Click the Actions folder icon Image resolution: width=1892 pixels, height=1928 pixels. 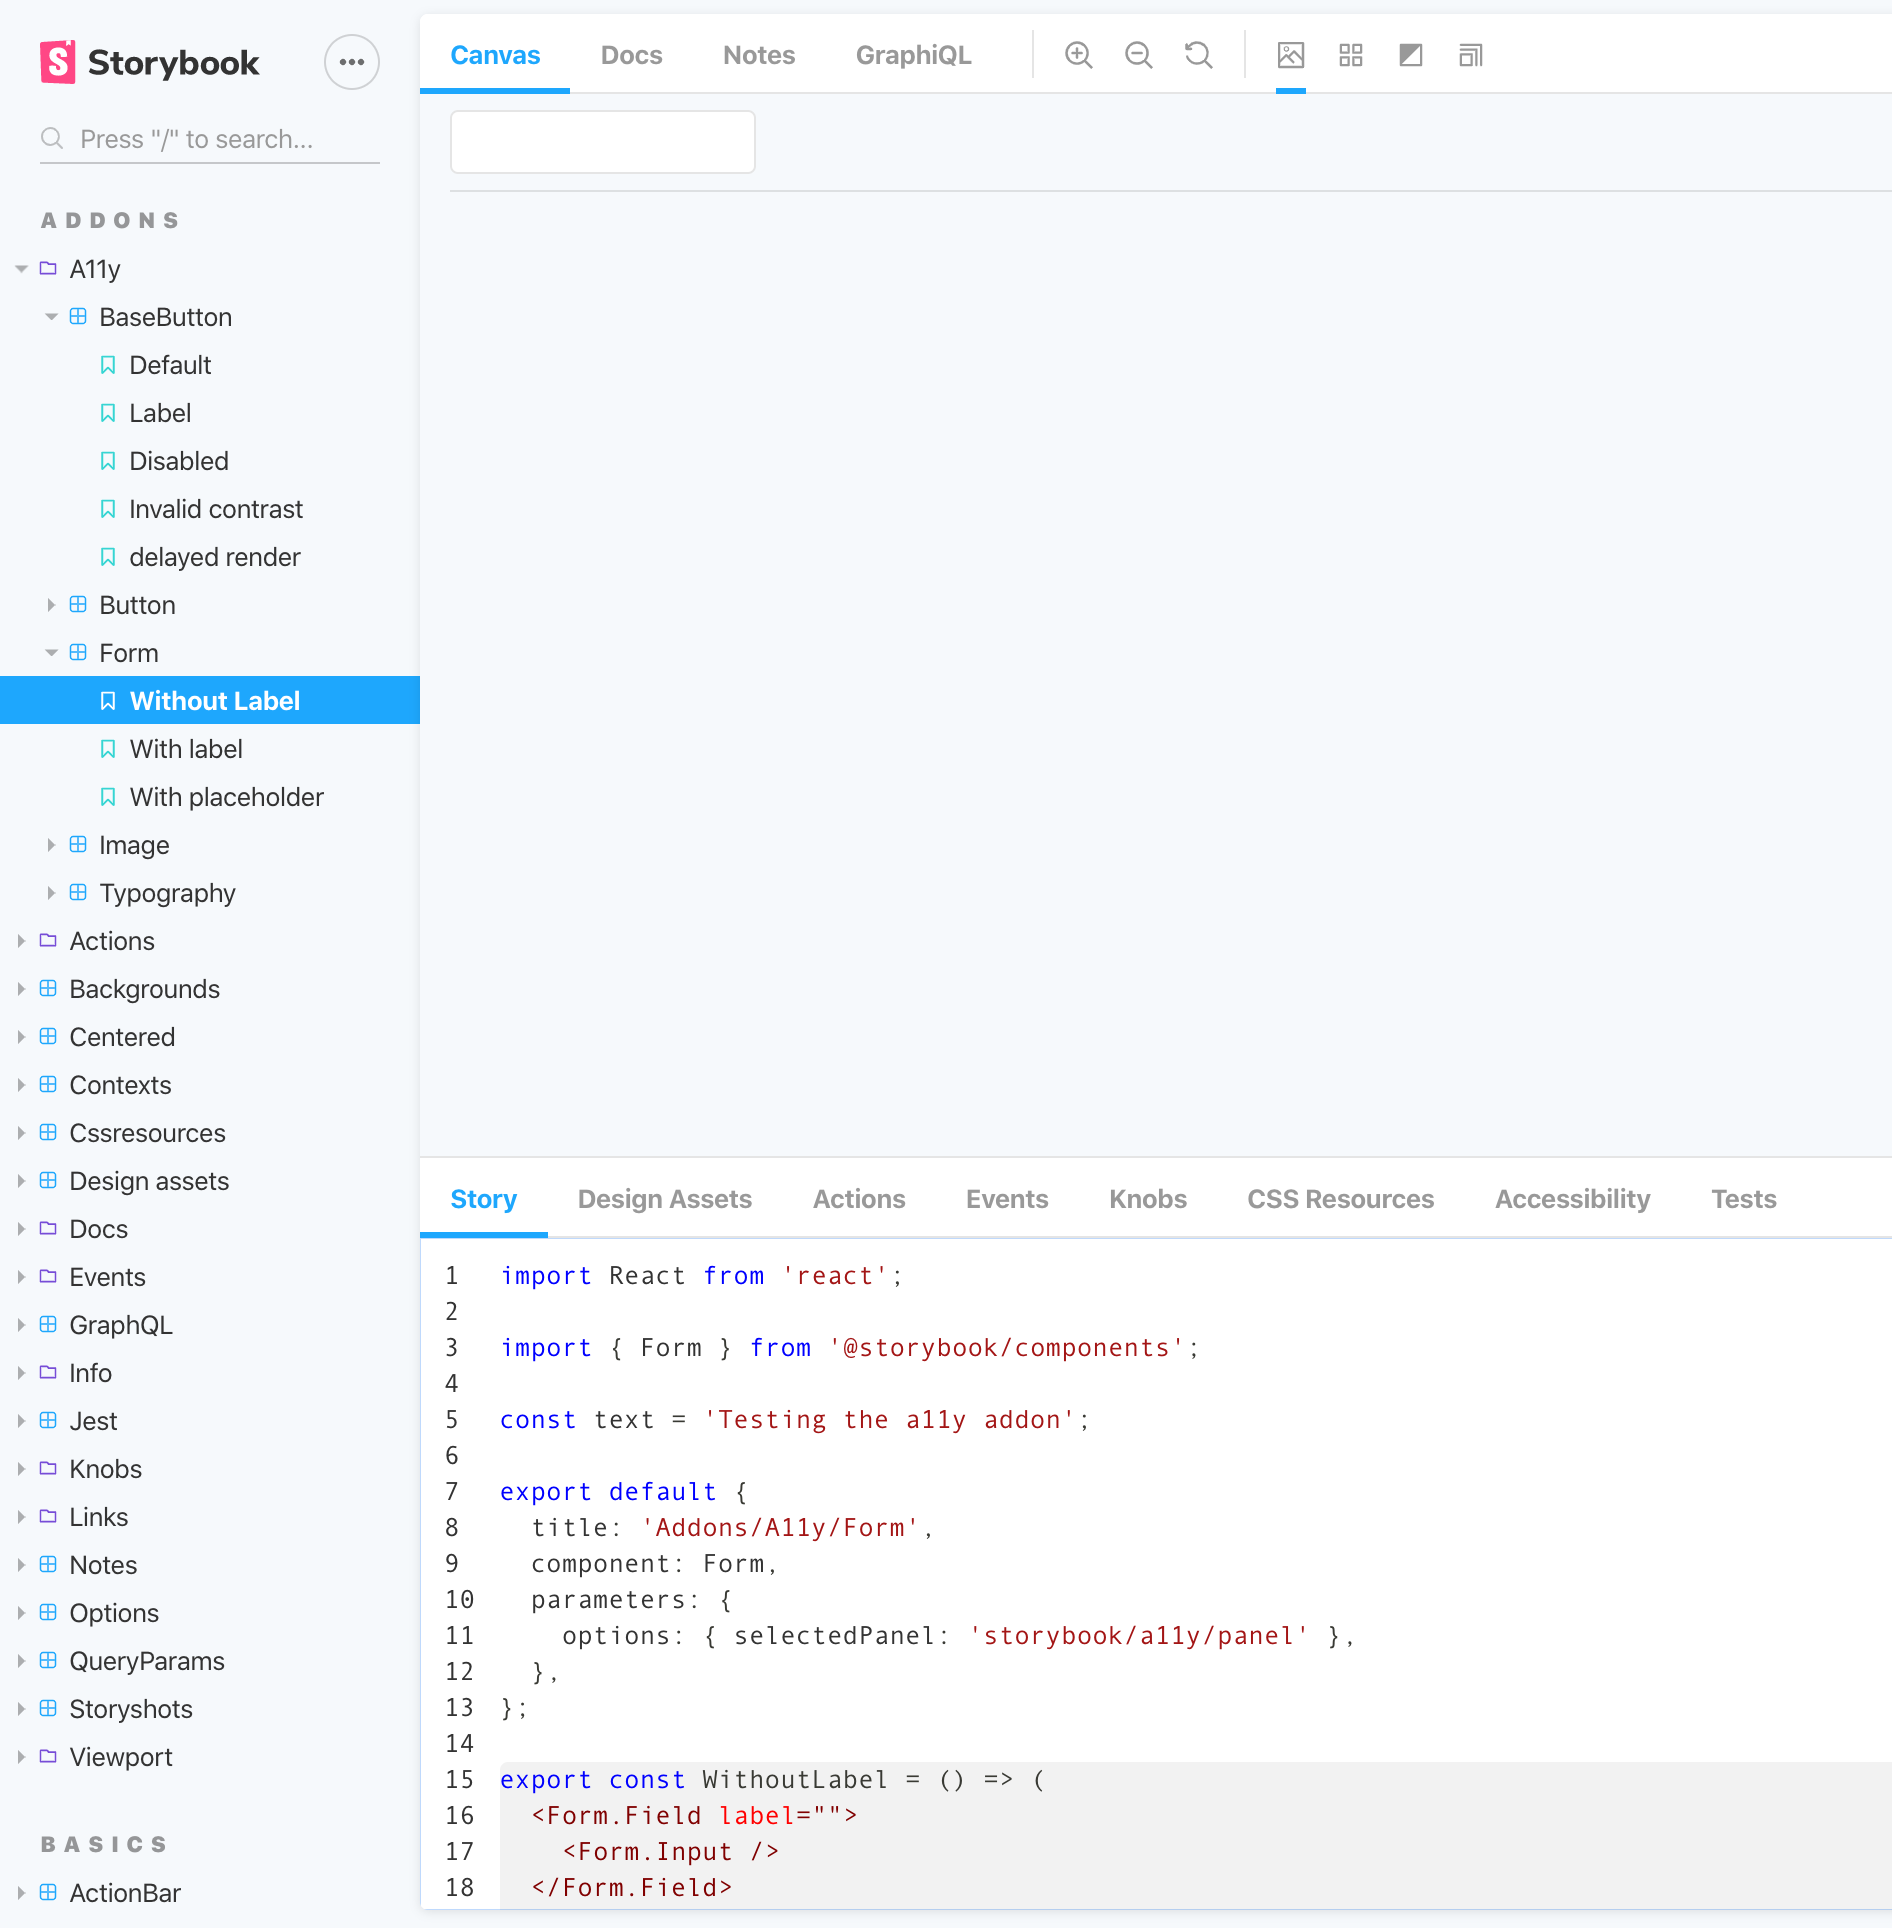click(x=48, y=940)
